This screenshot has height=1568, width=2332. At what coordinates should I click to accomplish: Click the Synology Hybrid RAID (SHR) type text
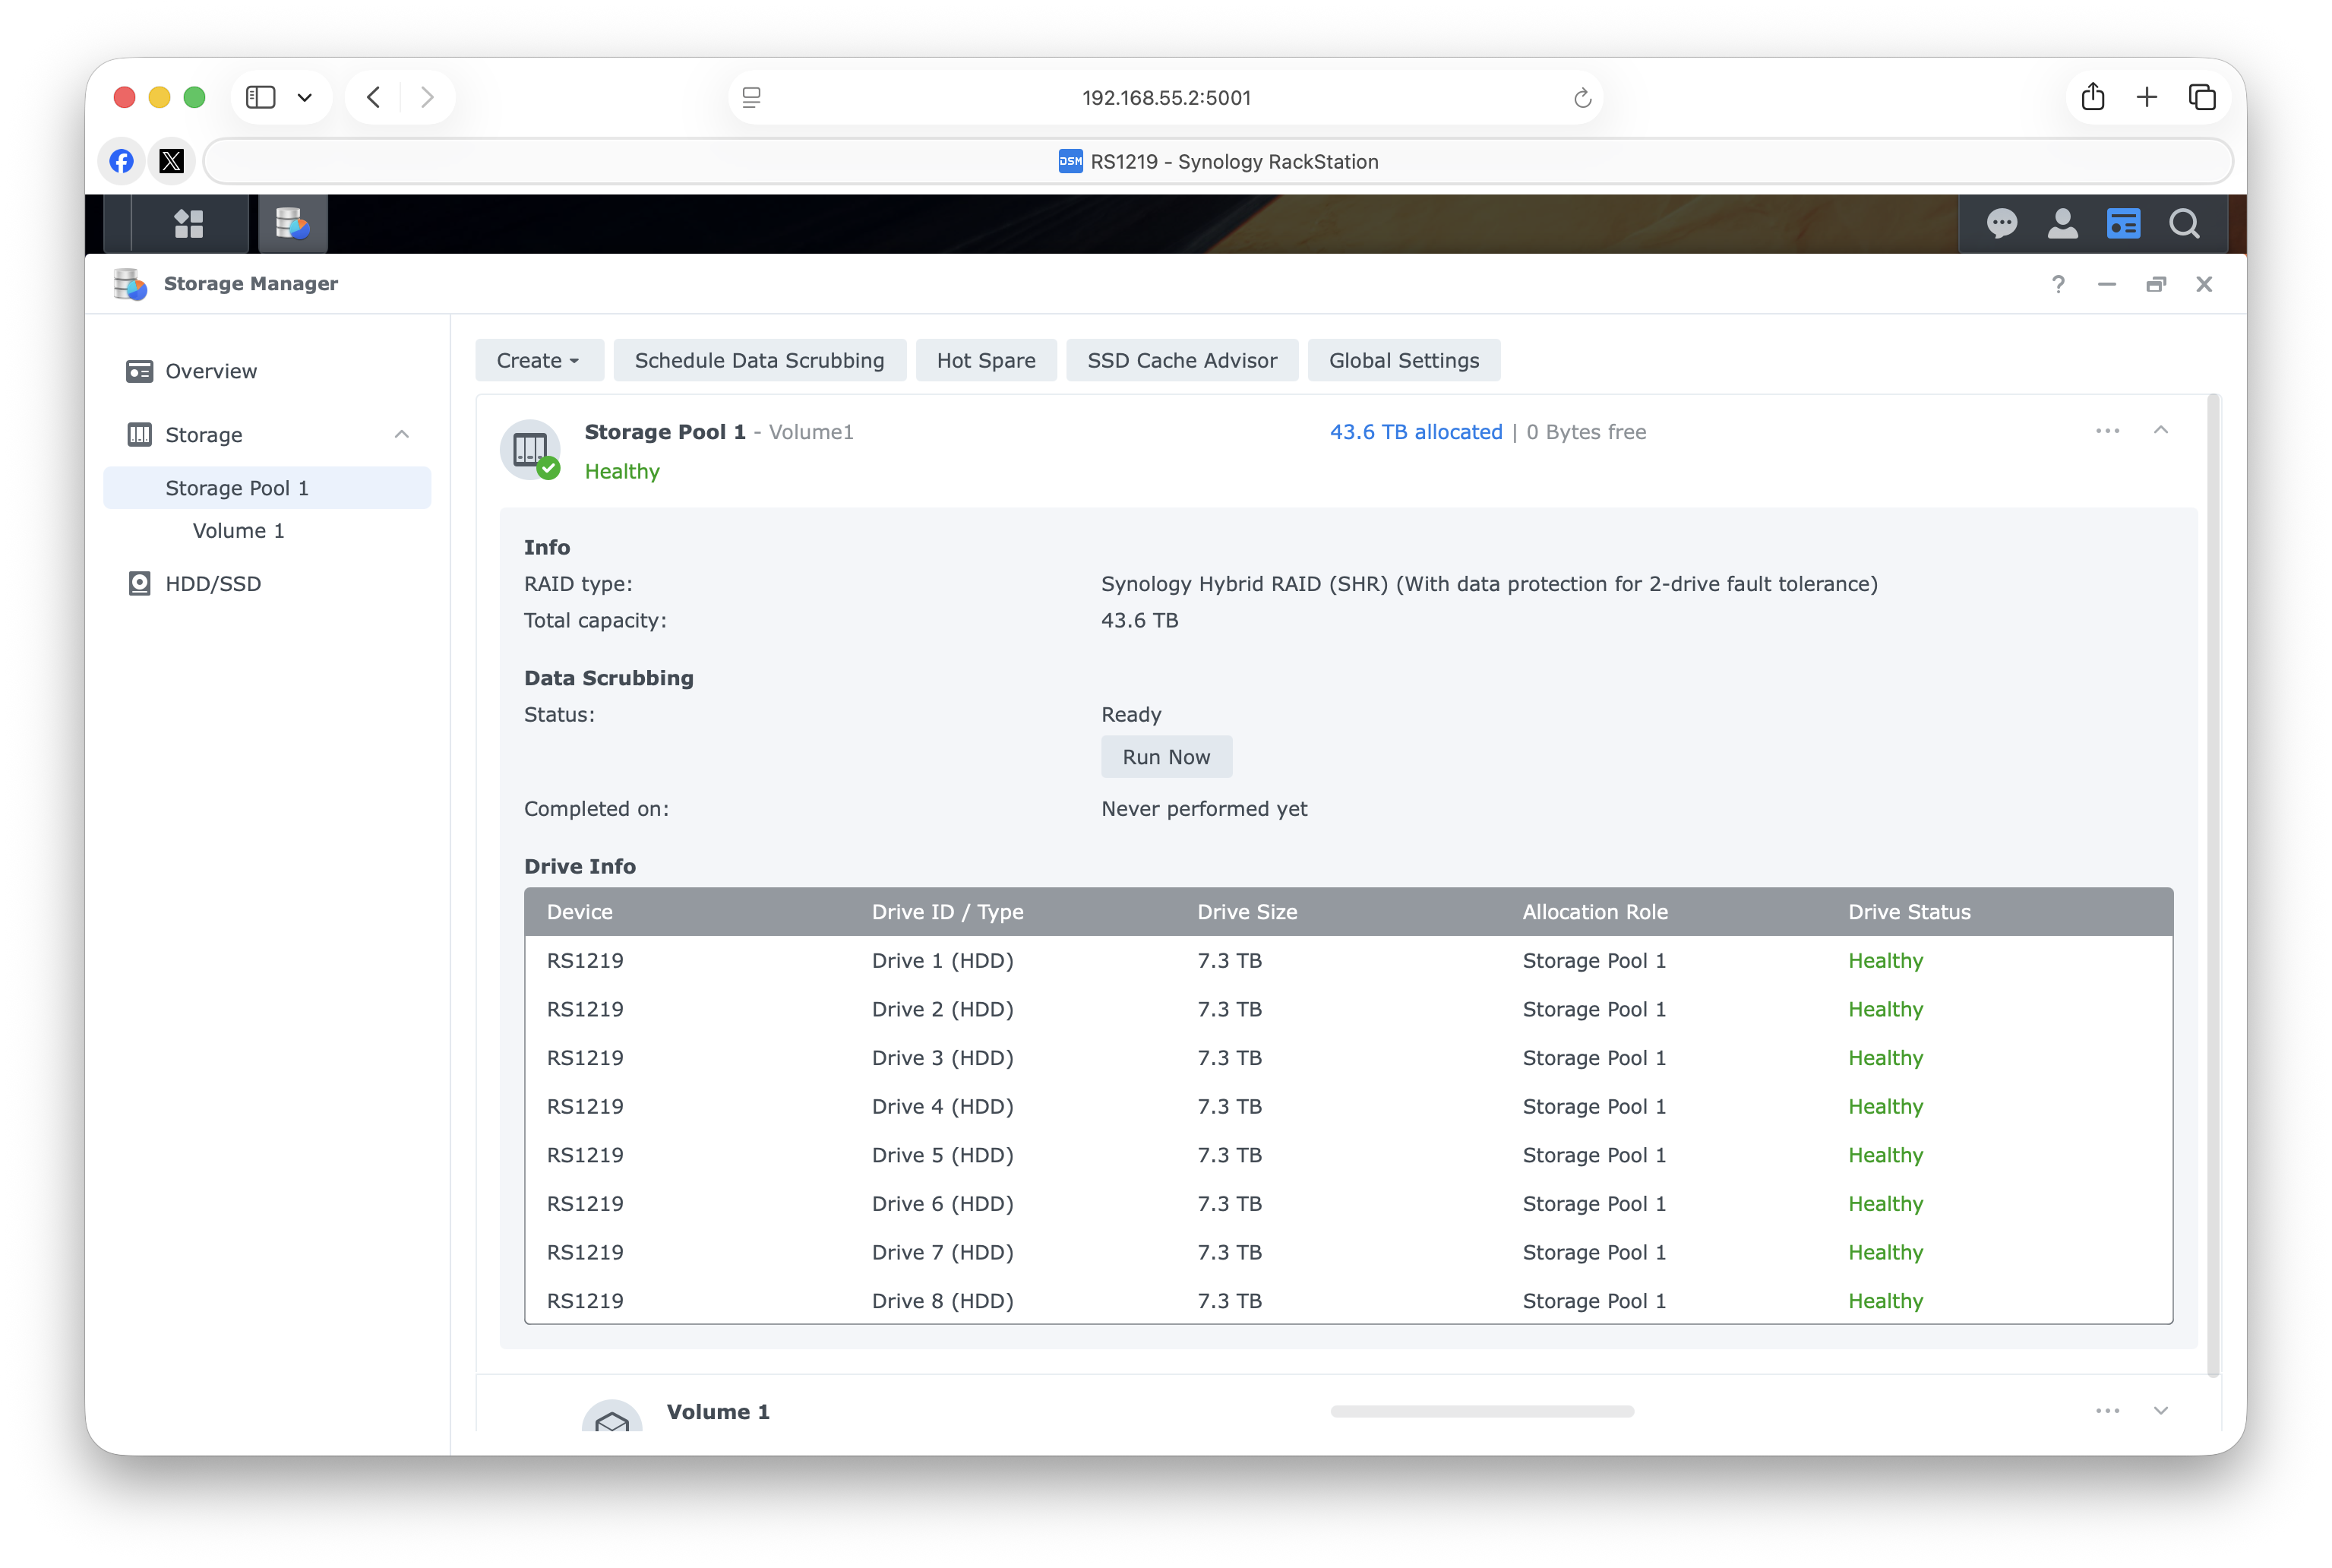(1489, 584)
